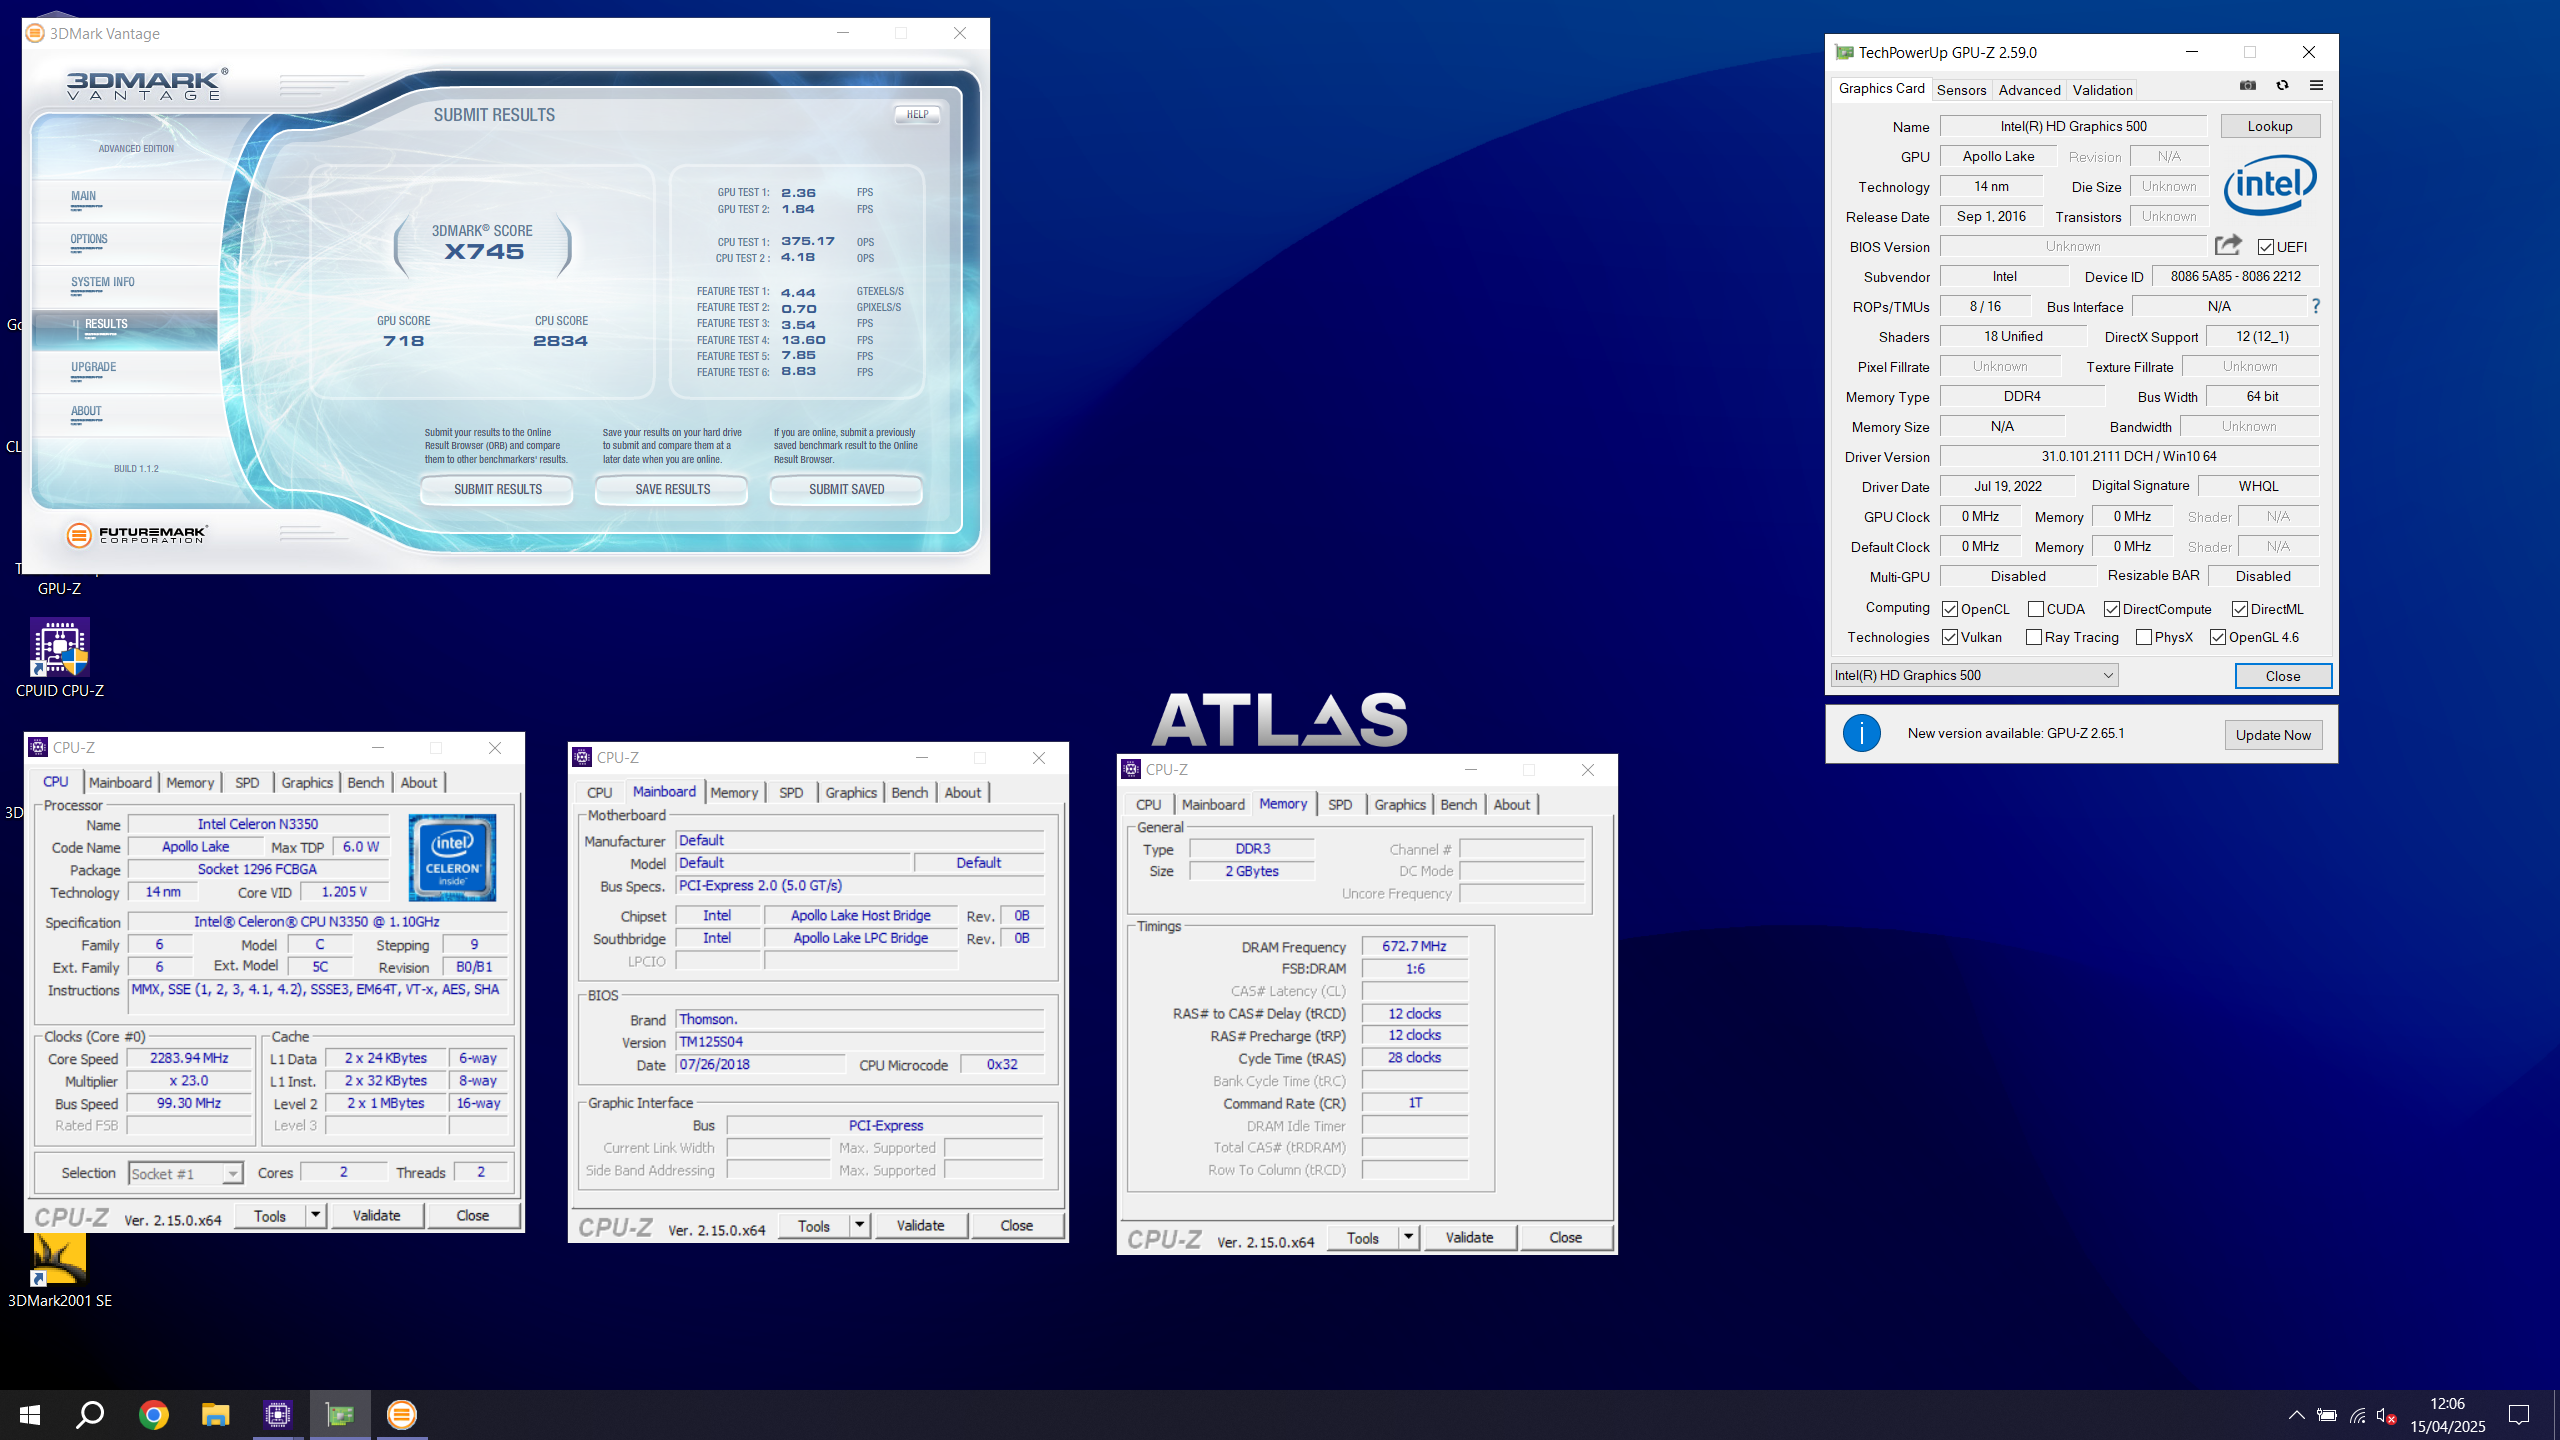
Task: Click the blue info icon in update notice
Action: pos(1862,733)
